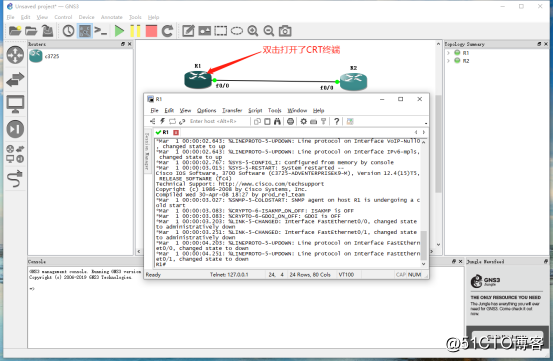The image size is (554, 362).
Task: Open GNS3 Control menu
Action: (63, 17)
